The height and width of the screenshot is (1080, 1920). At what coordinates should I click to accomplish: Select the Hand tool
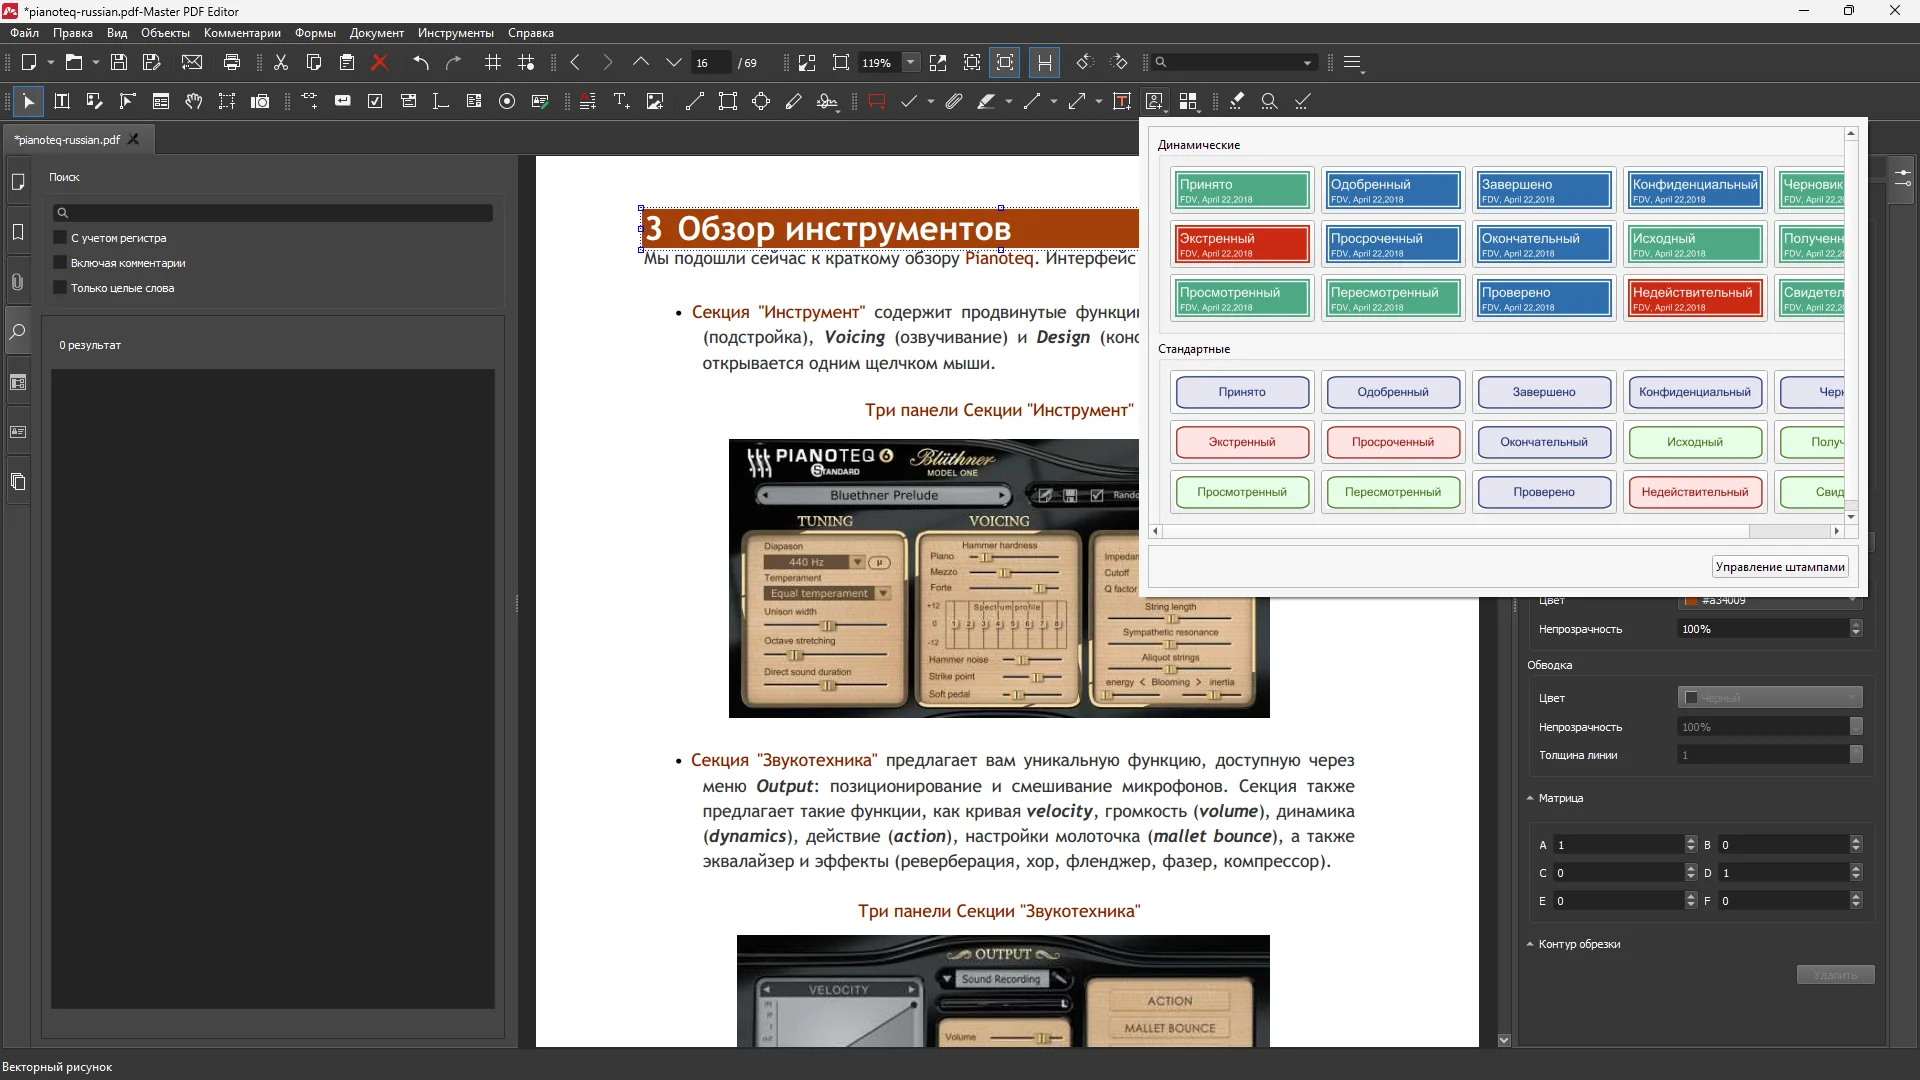click(194, 101)
